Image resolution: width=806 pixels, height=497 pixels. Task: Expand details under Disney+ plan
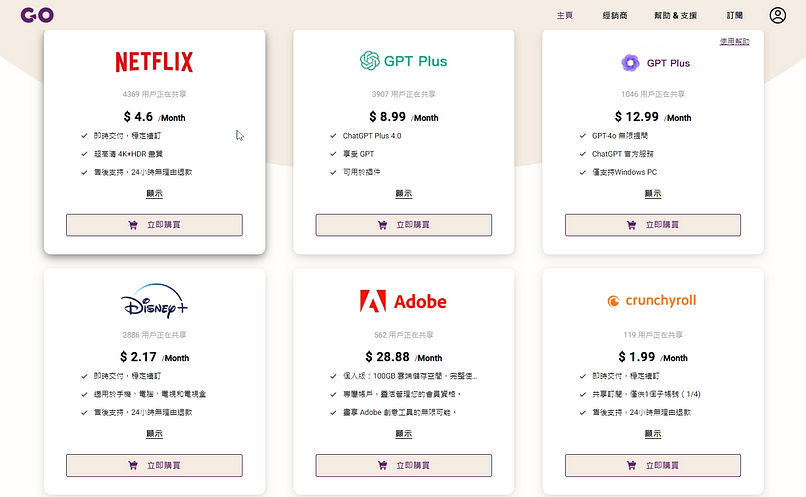(154, 434)
